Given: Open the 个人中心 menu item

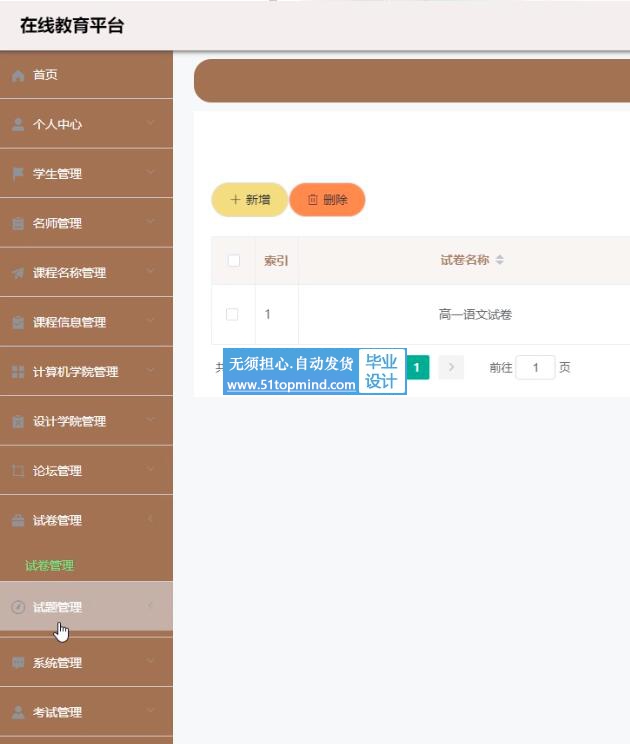Looking at the screenshot, I should pyautogui.click(x=86, y=124).
